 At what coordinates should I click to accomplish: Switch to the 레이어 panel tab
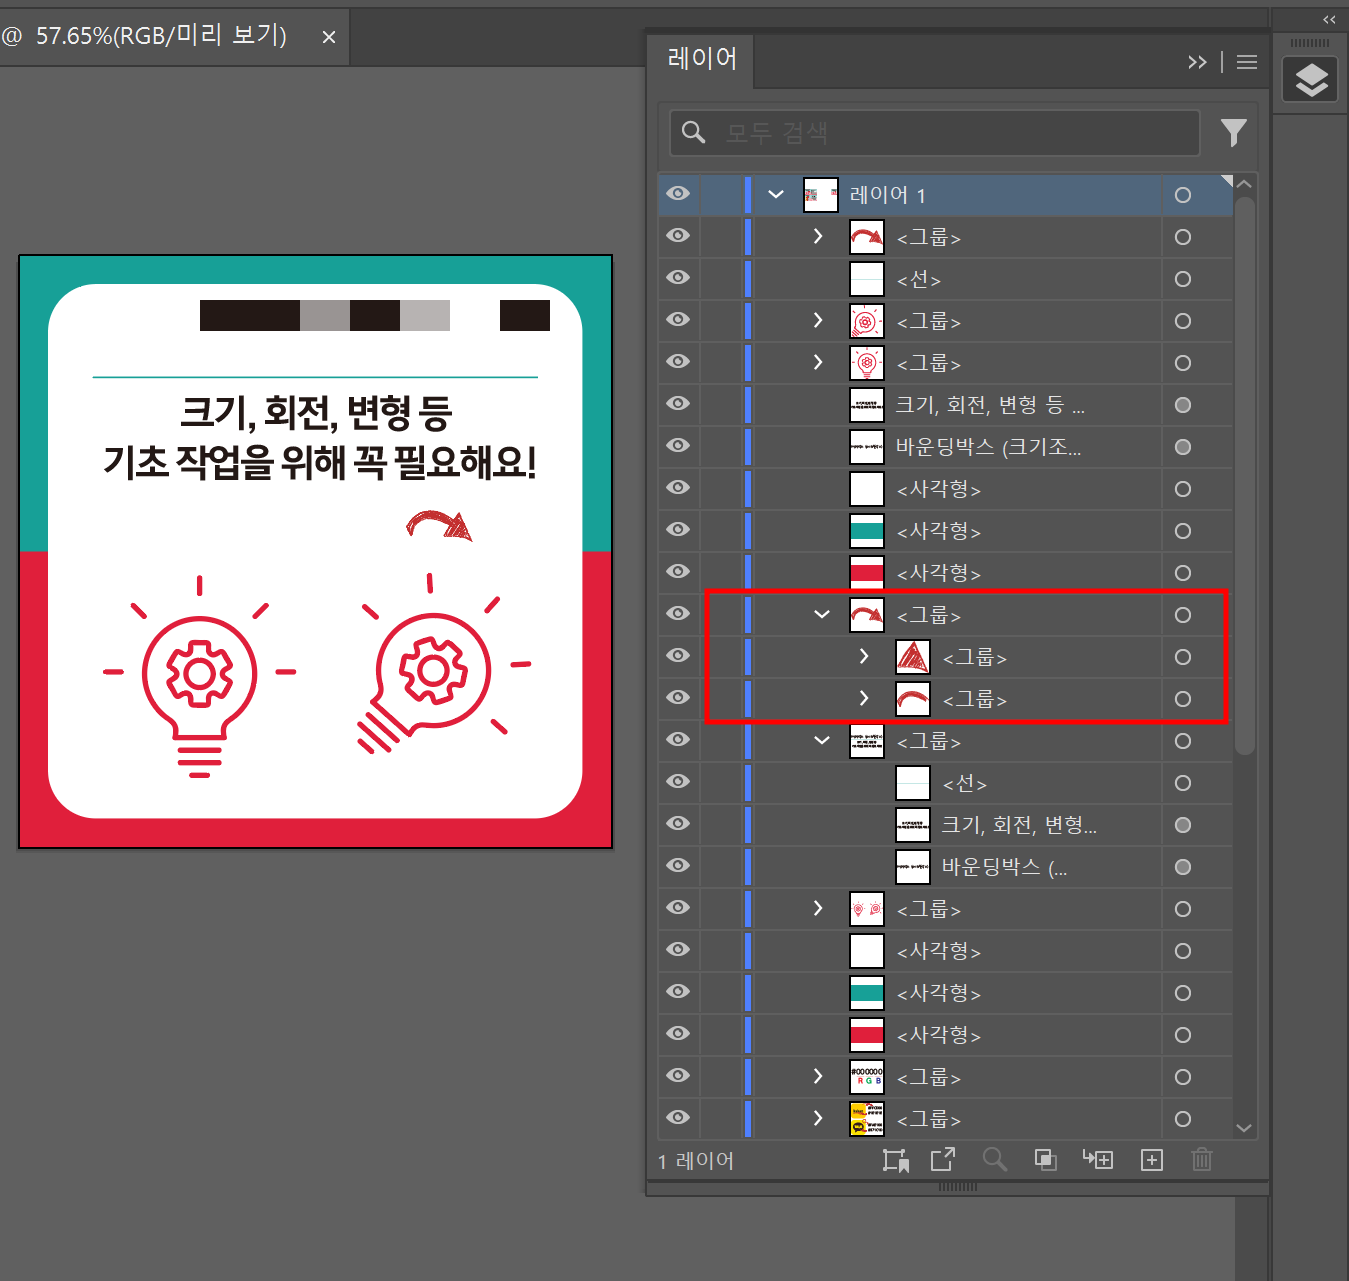click(x=700, y=60)
